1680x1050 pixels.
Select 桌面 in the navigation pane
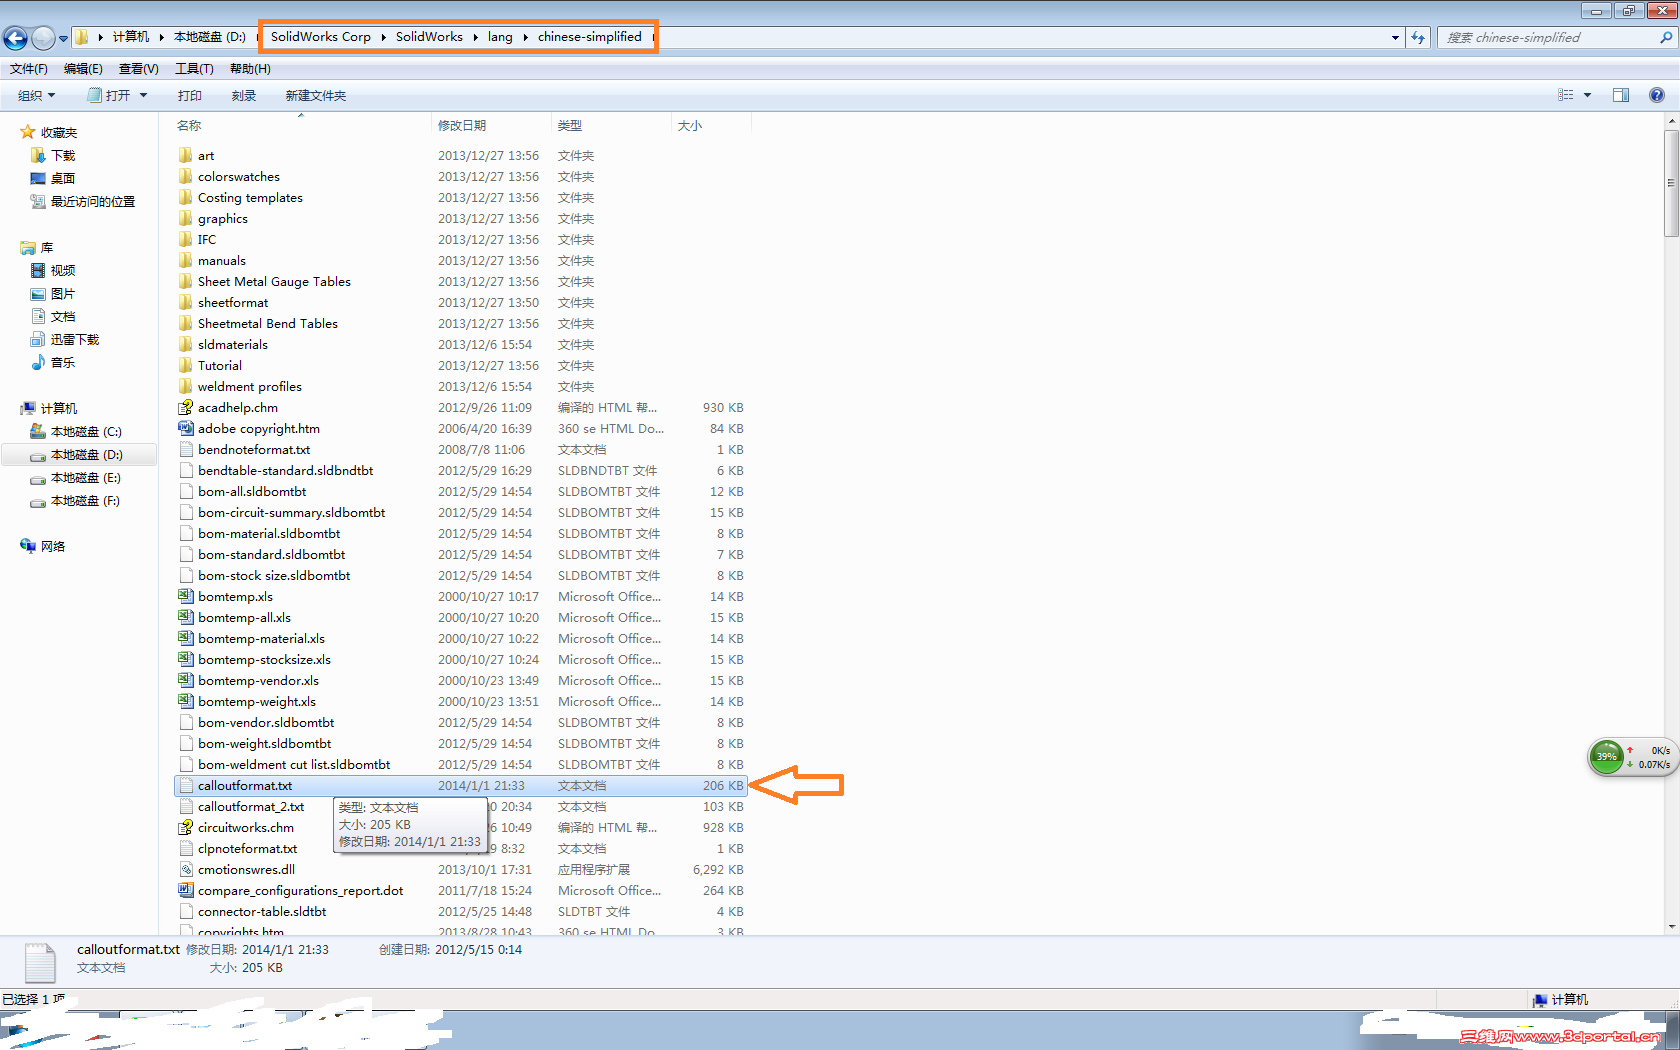[63, 179]
